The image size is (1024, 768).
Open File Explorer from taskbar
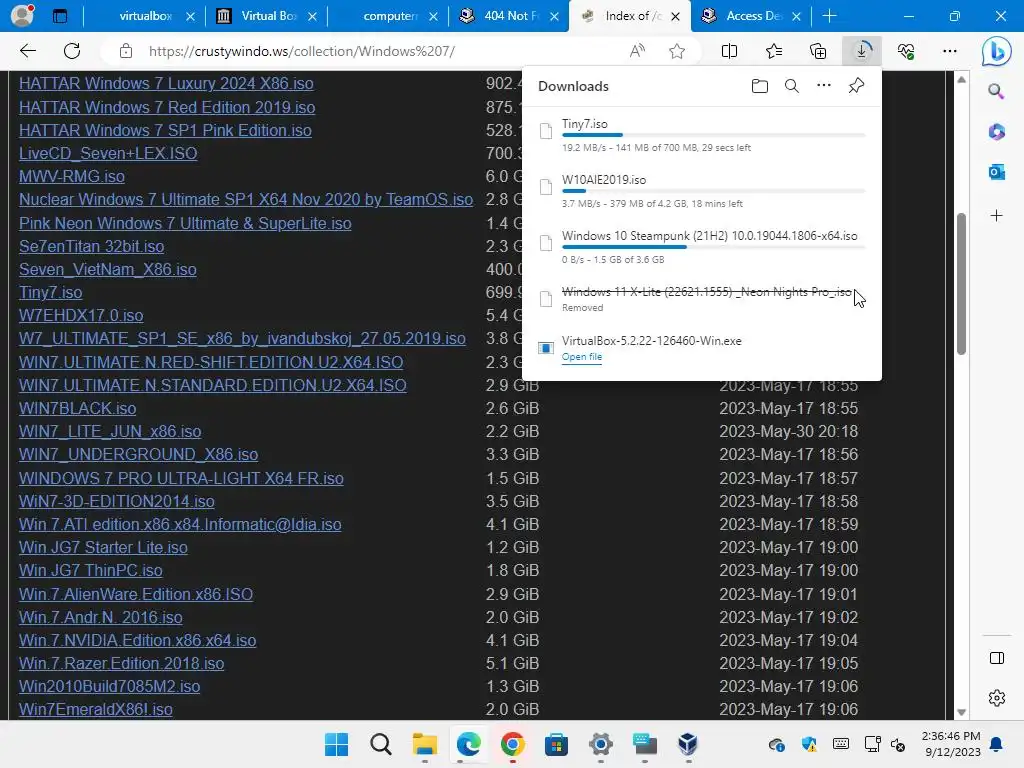pos(424,744)
